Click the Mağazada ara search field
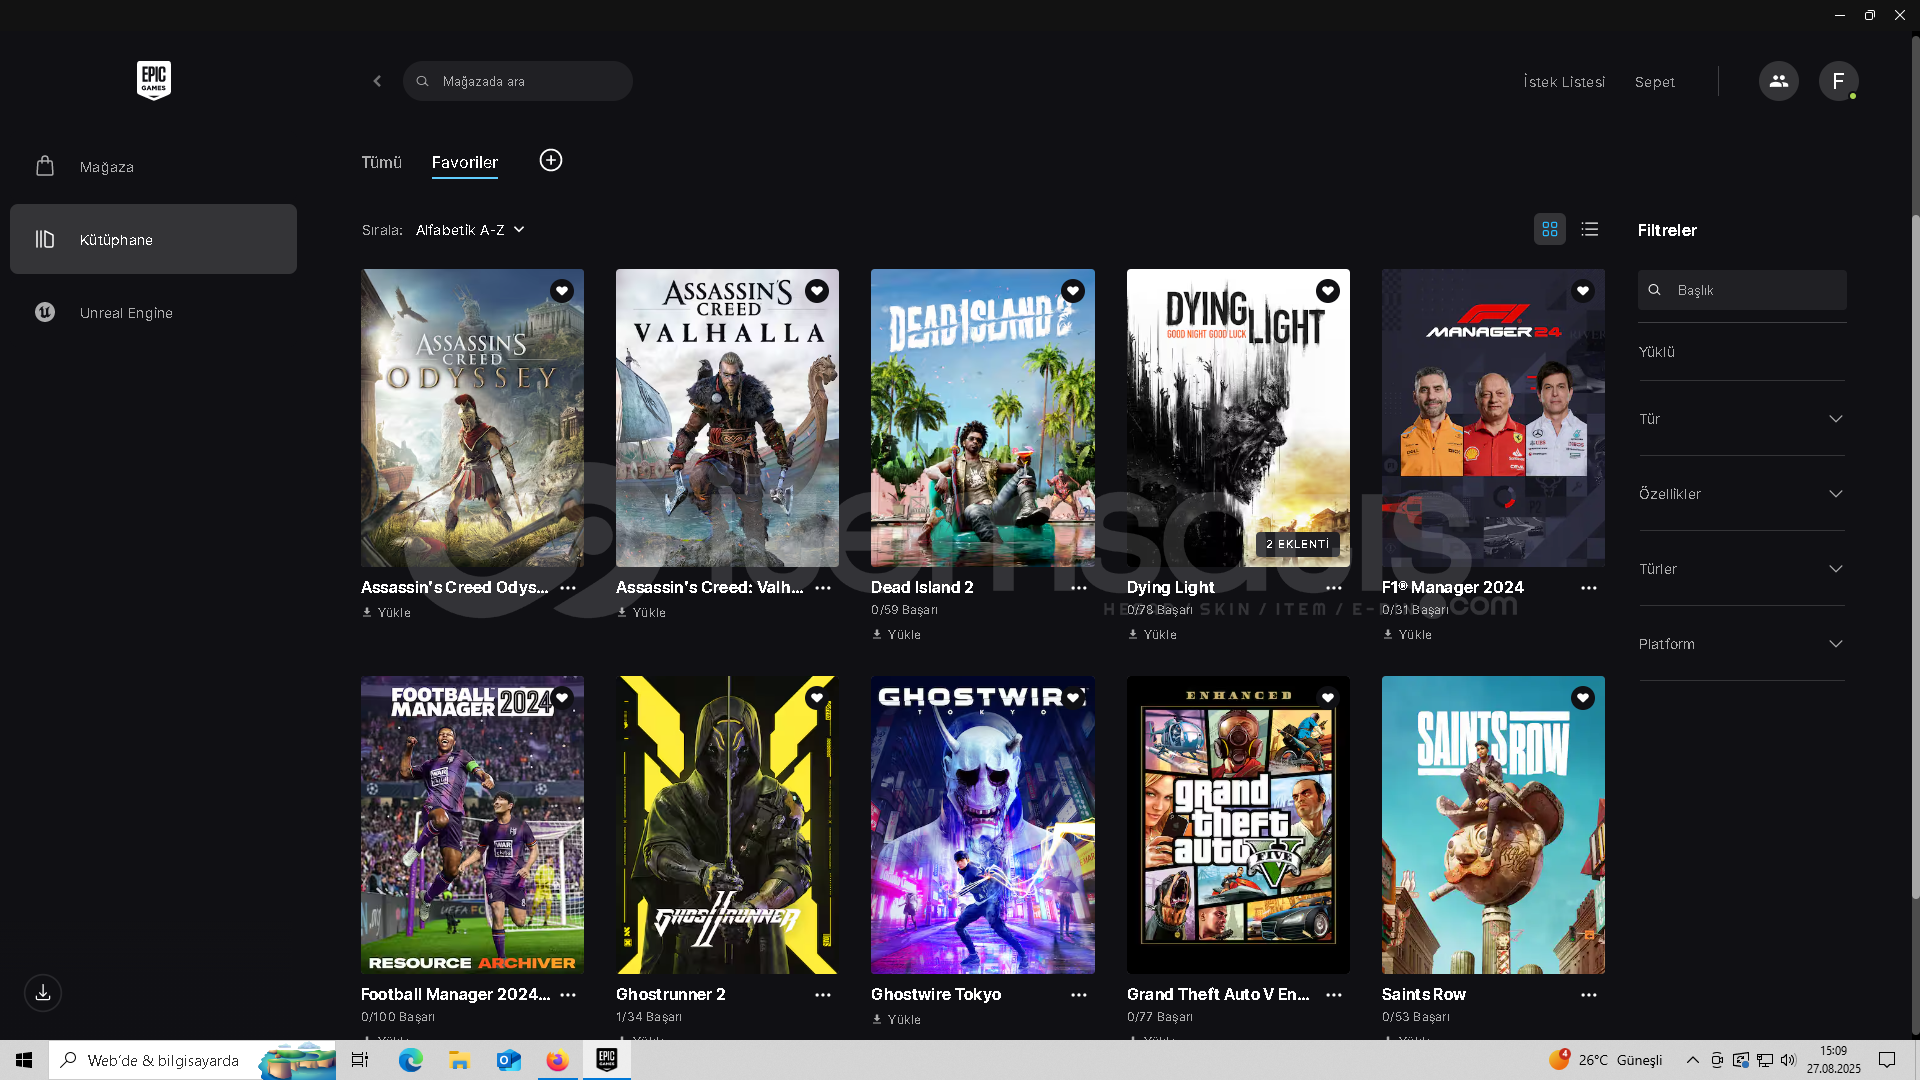 point(518,81)
